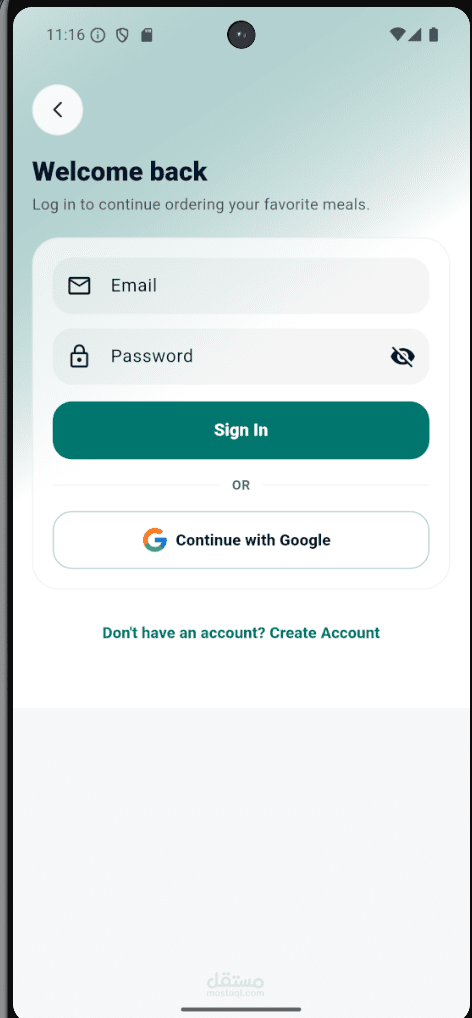472x1018 pixels.
Task: Tap the Wi-Fi signal icon
Action: click(397, 34)
